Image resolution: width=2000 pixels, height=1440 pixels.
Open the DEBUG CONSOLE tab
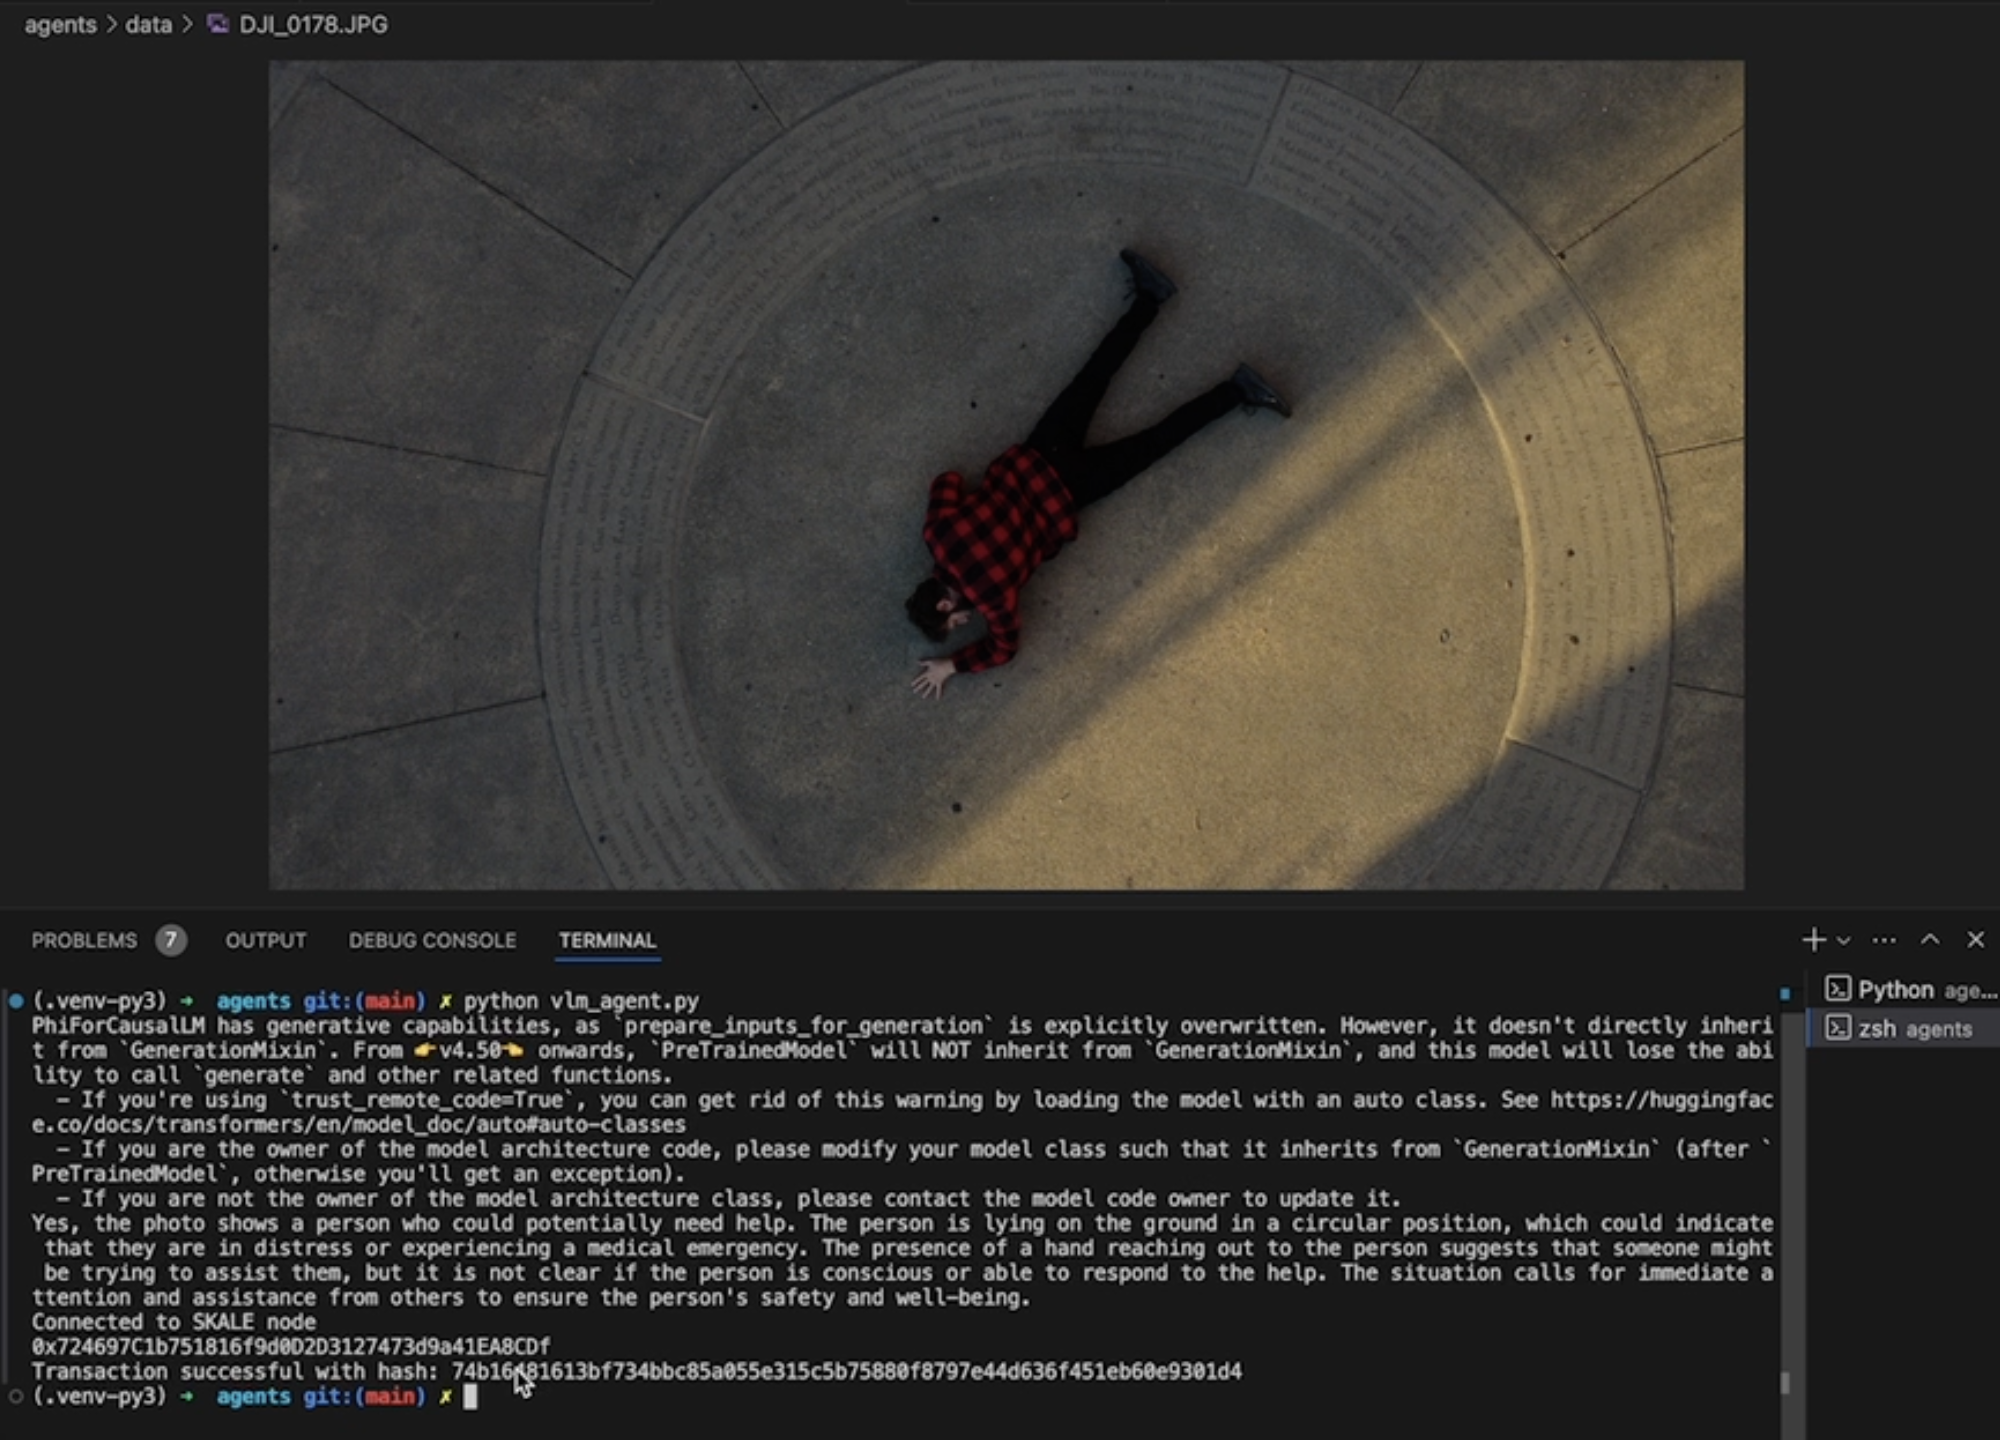pyautogui.click(x=432, y=941)
